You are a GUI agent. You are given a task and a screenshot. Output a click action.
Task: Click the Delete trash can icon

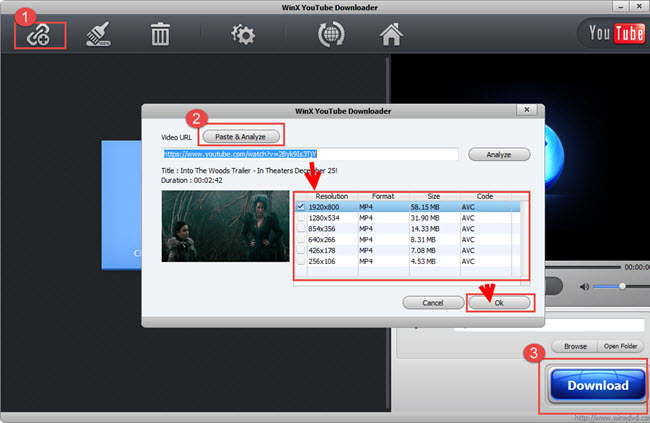pos(160,34)
